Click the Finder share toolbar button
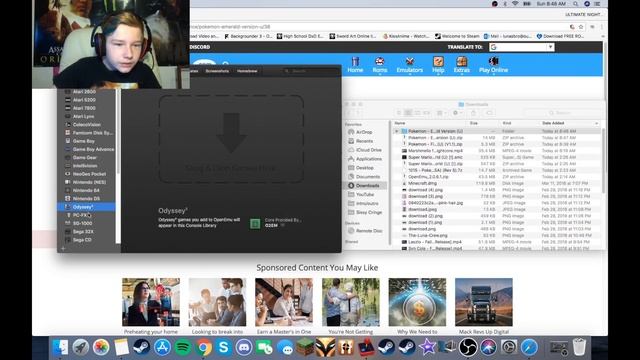The width and height of the screenshot is (640, 360). coord(473,113)
